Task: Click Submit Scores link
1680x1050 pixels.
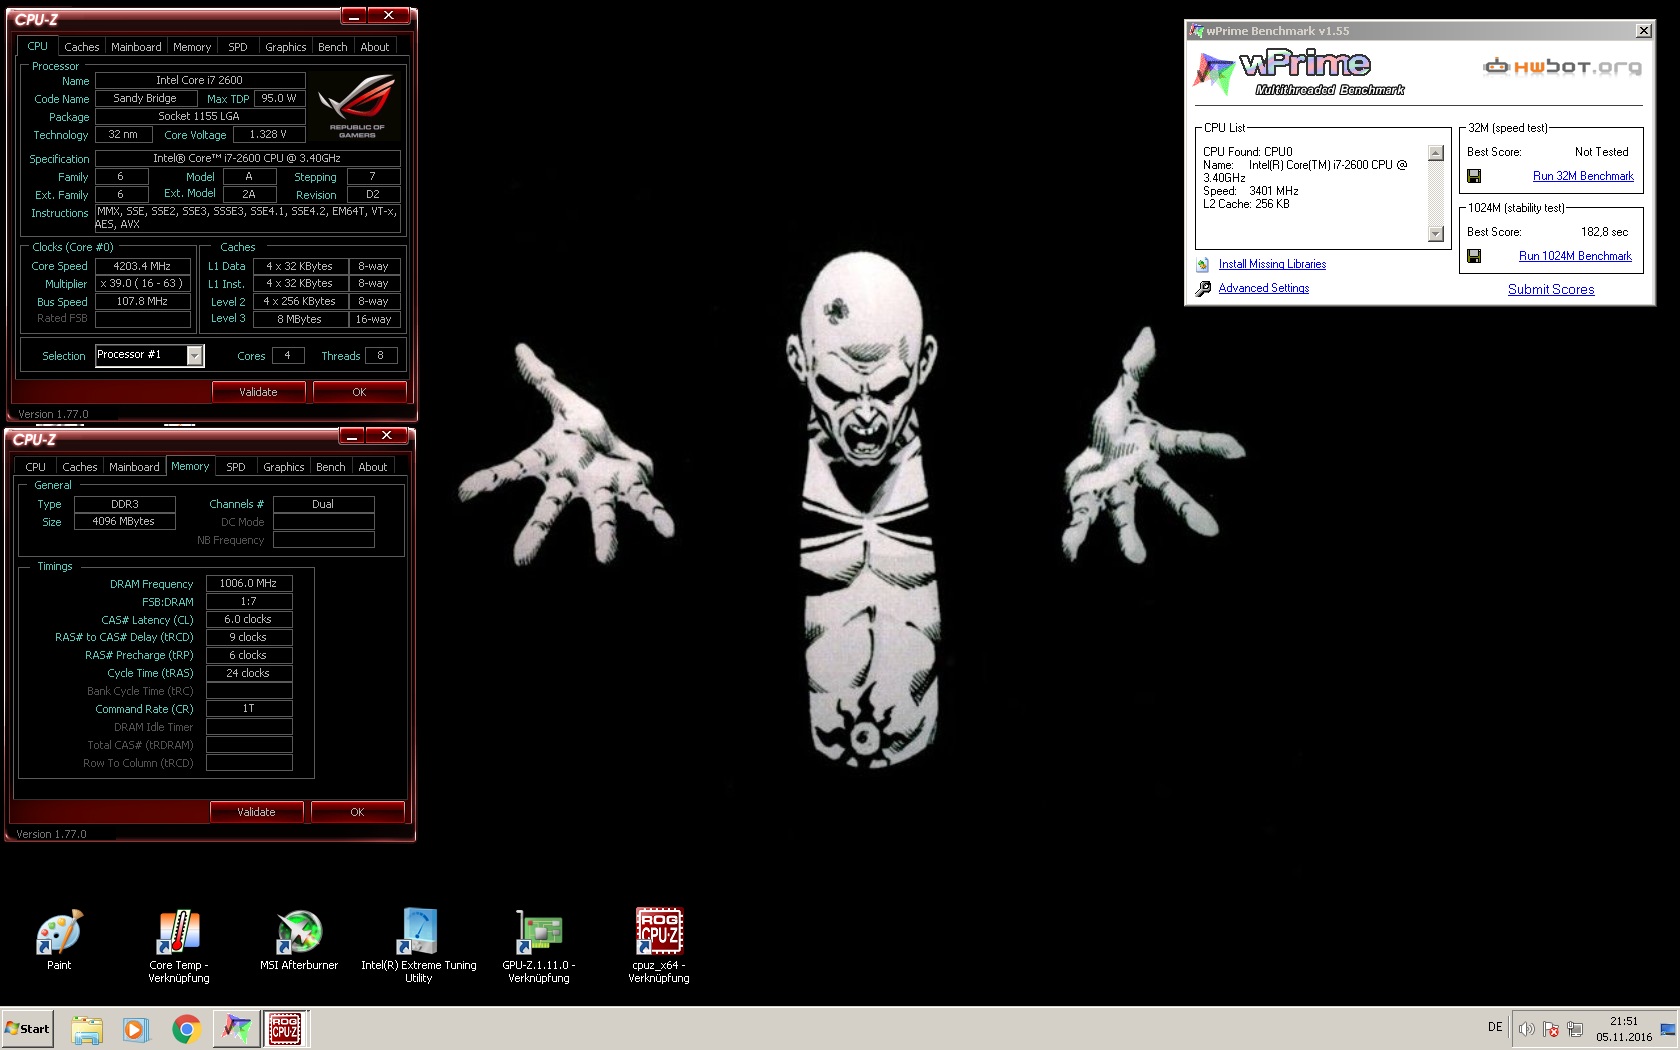Action: click(x=1551, y=289)
